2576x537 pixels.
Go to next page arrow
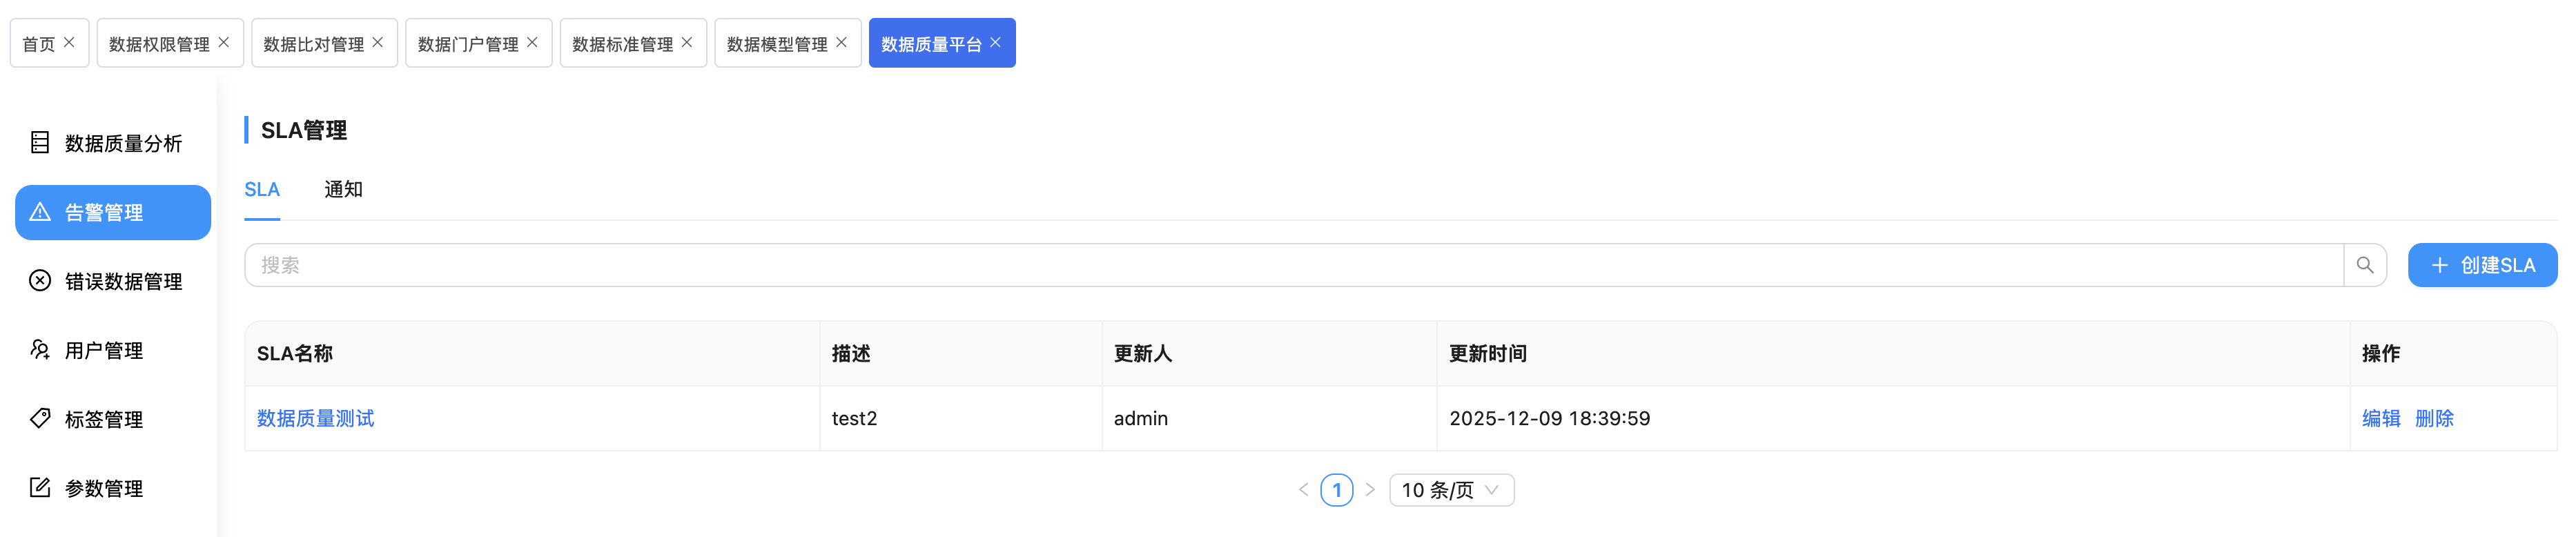point(1370,490)
